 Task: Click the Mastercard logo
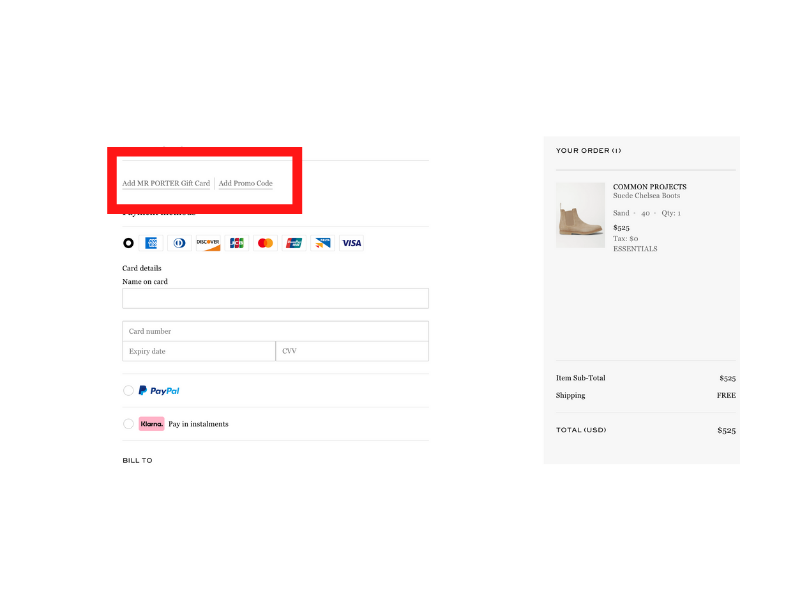[x=265, y=243]
